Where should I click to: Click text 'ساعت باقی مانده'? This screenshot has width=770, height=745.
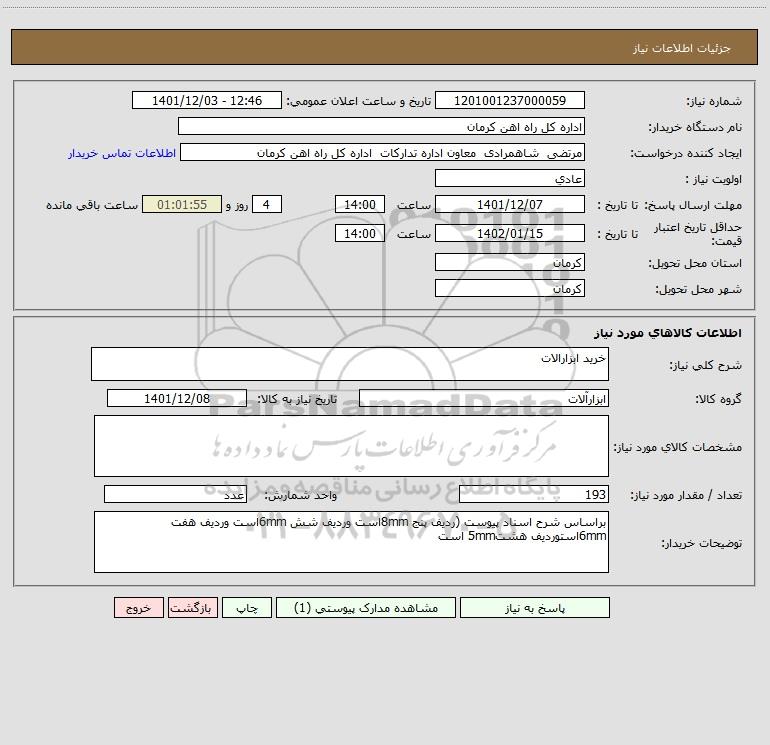pos(92,205)
